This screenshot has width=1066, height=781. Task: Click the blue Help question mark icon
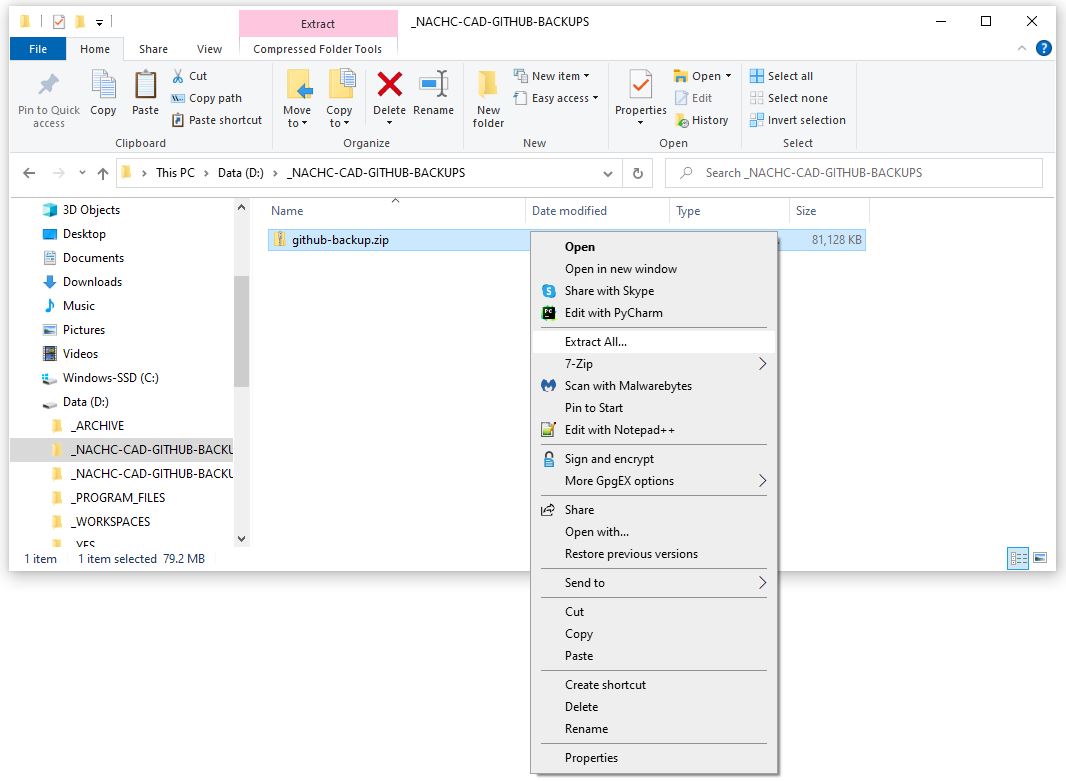pos(1044,48)
